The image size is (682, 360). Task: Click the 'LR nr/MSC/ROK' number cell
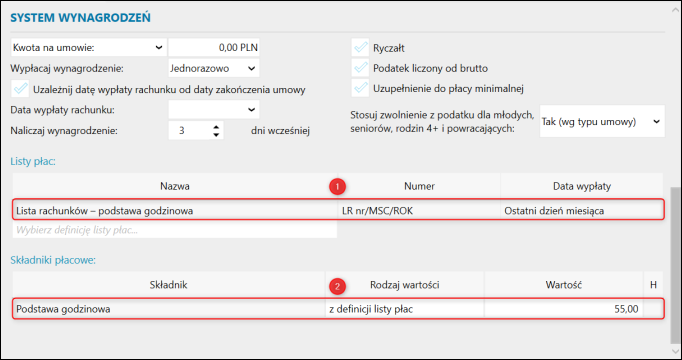click(419, 211)
